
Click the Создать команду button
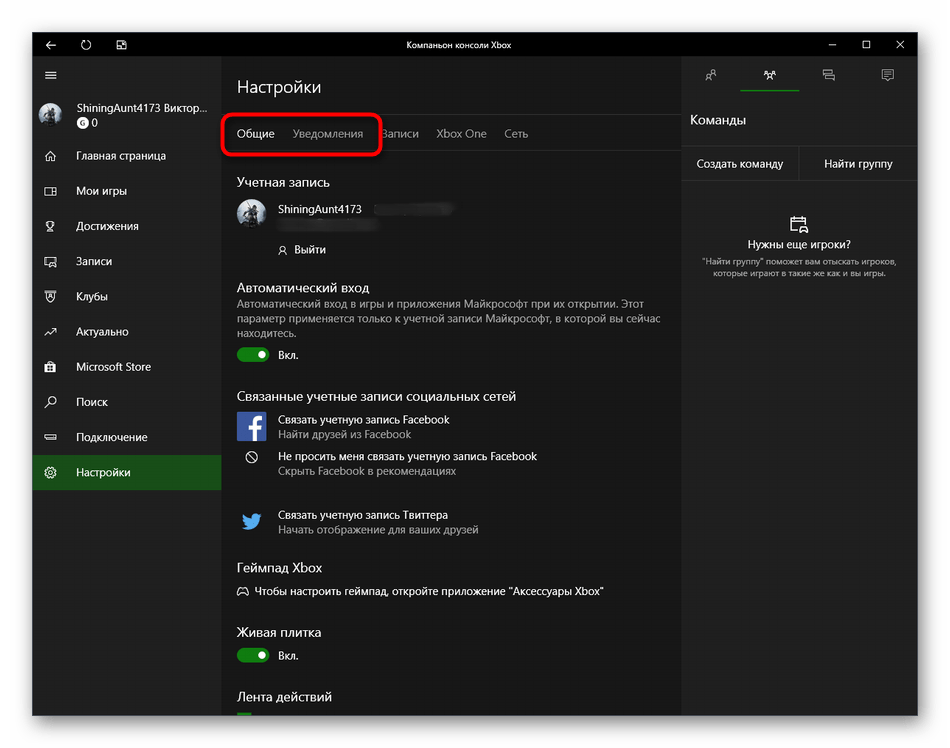pyautogui.click(x=740, y=164)
